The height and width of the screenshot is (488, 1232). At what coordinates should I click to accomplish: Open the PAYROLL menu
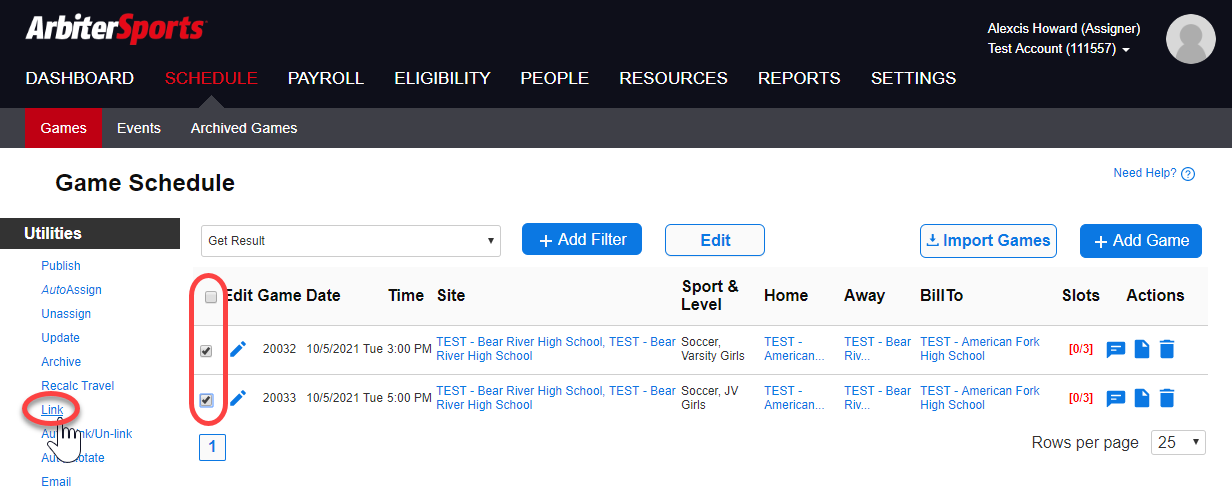coord(326,78)
